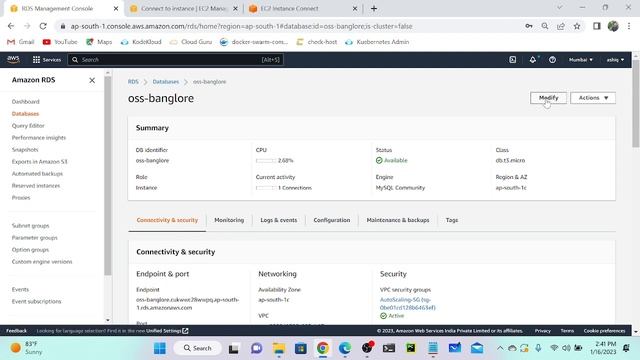Viewport: 640px width, 360px height.
Task: Click the Windows taskbar Search box
Action: (x=198, y=348)
